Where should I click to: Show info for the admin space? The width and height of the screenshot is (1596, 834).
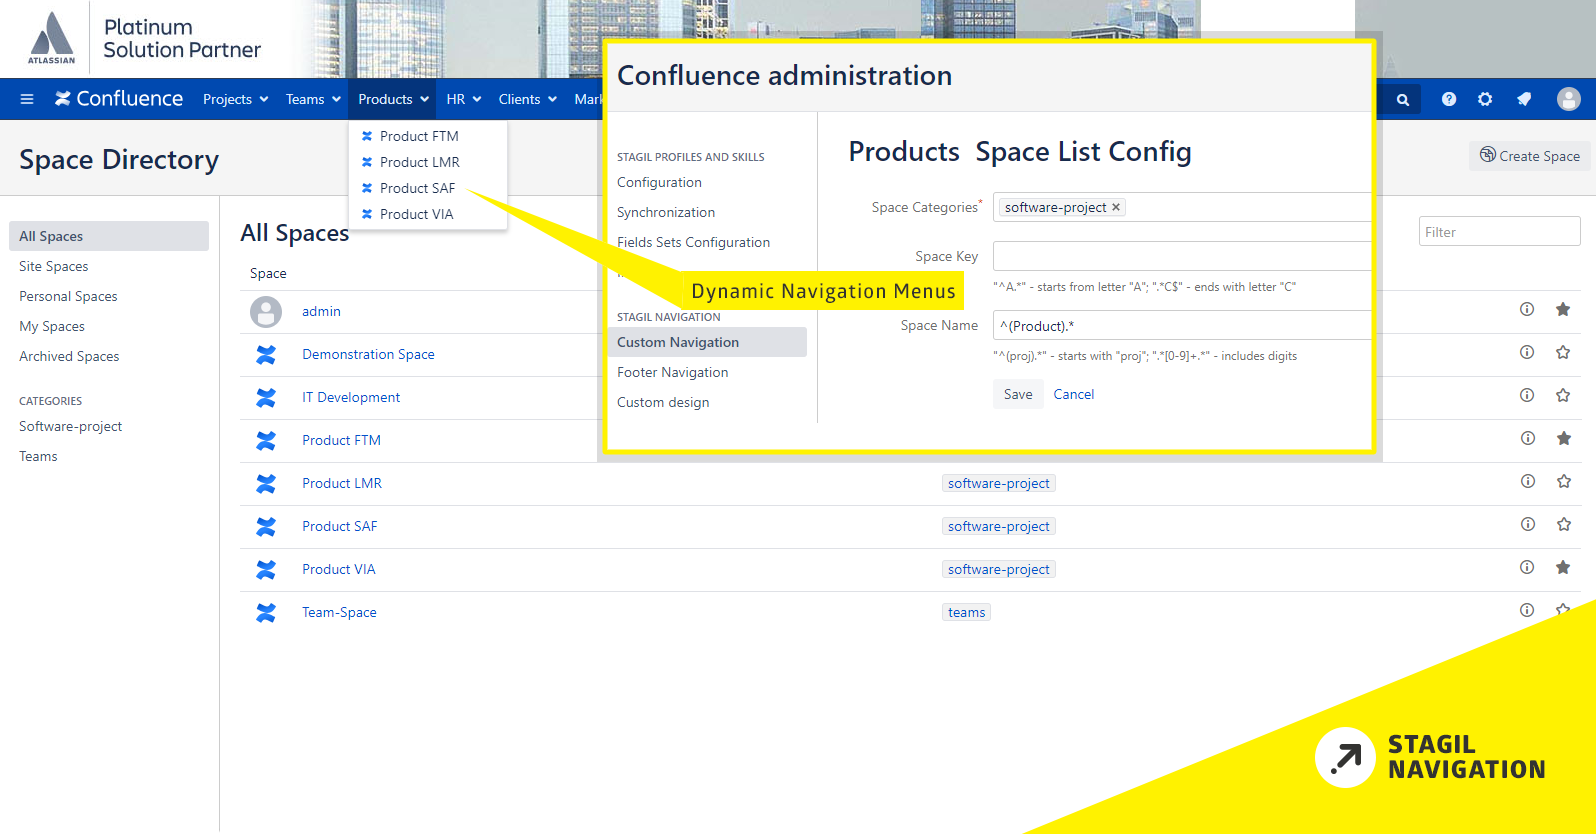pyautogui.click(x=1527, y=309)
